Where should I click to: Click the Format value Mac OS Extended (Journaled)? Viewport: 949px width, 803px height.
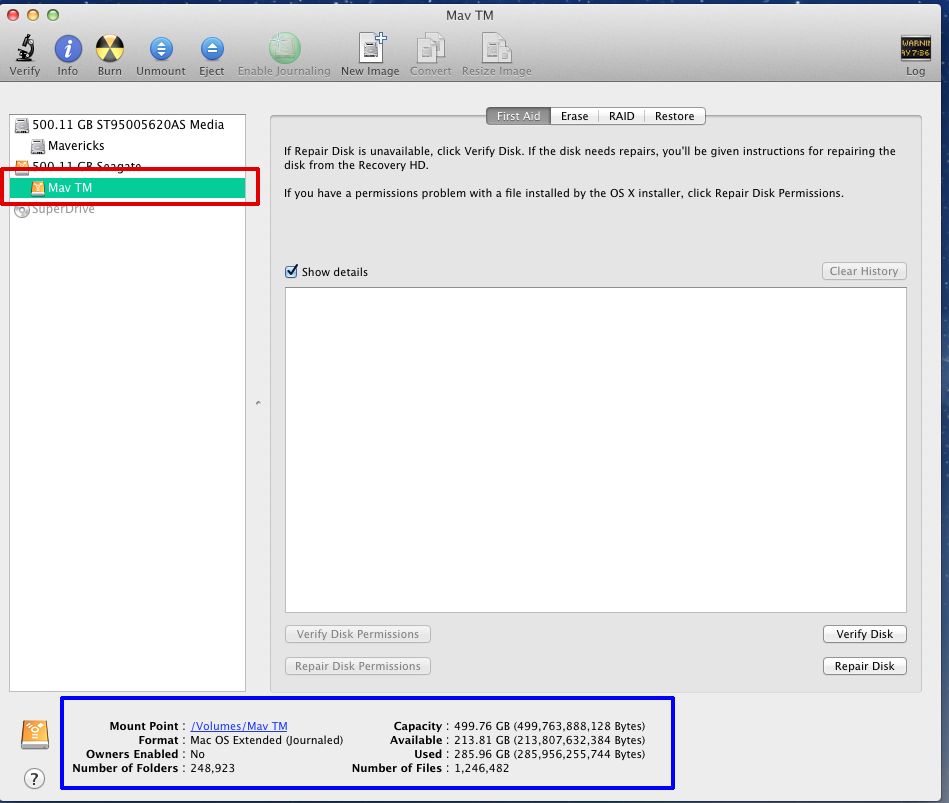267,740
